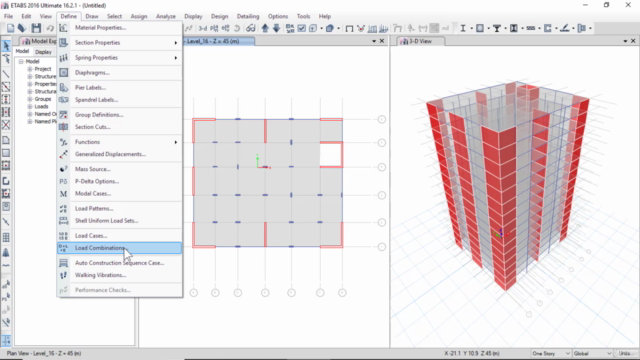Image resolution: width=640 pixels, height=360 pixels.
Task: Click the Set Display Options checkbox icon
Action: (x=302, y=28)
